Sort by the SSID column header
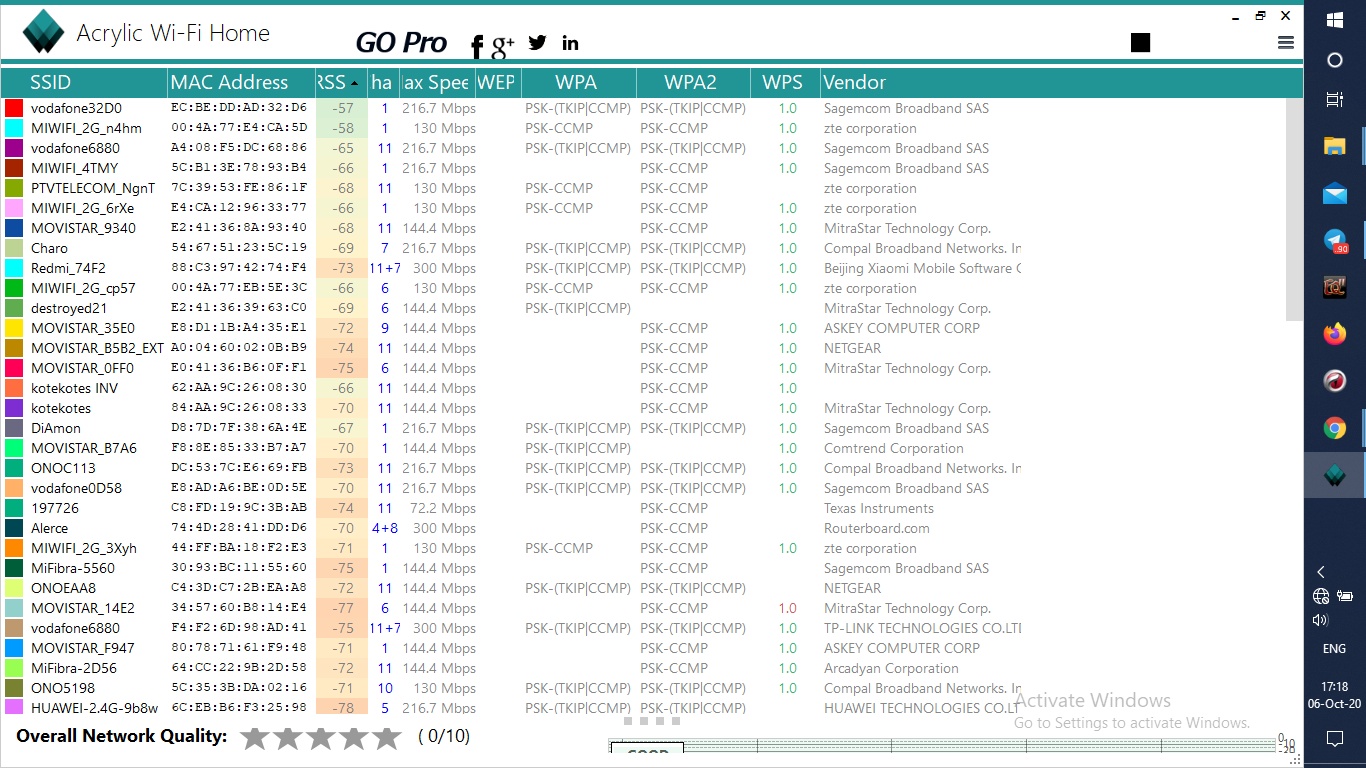Screen dimensions: 1366x768 (50, 82)
